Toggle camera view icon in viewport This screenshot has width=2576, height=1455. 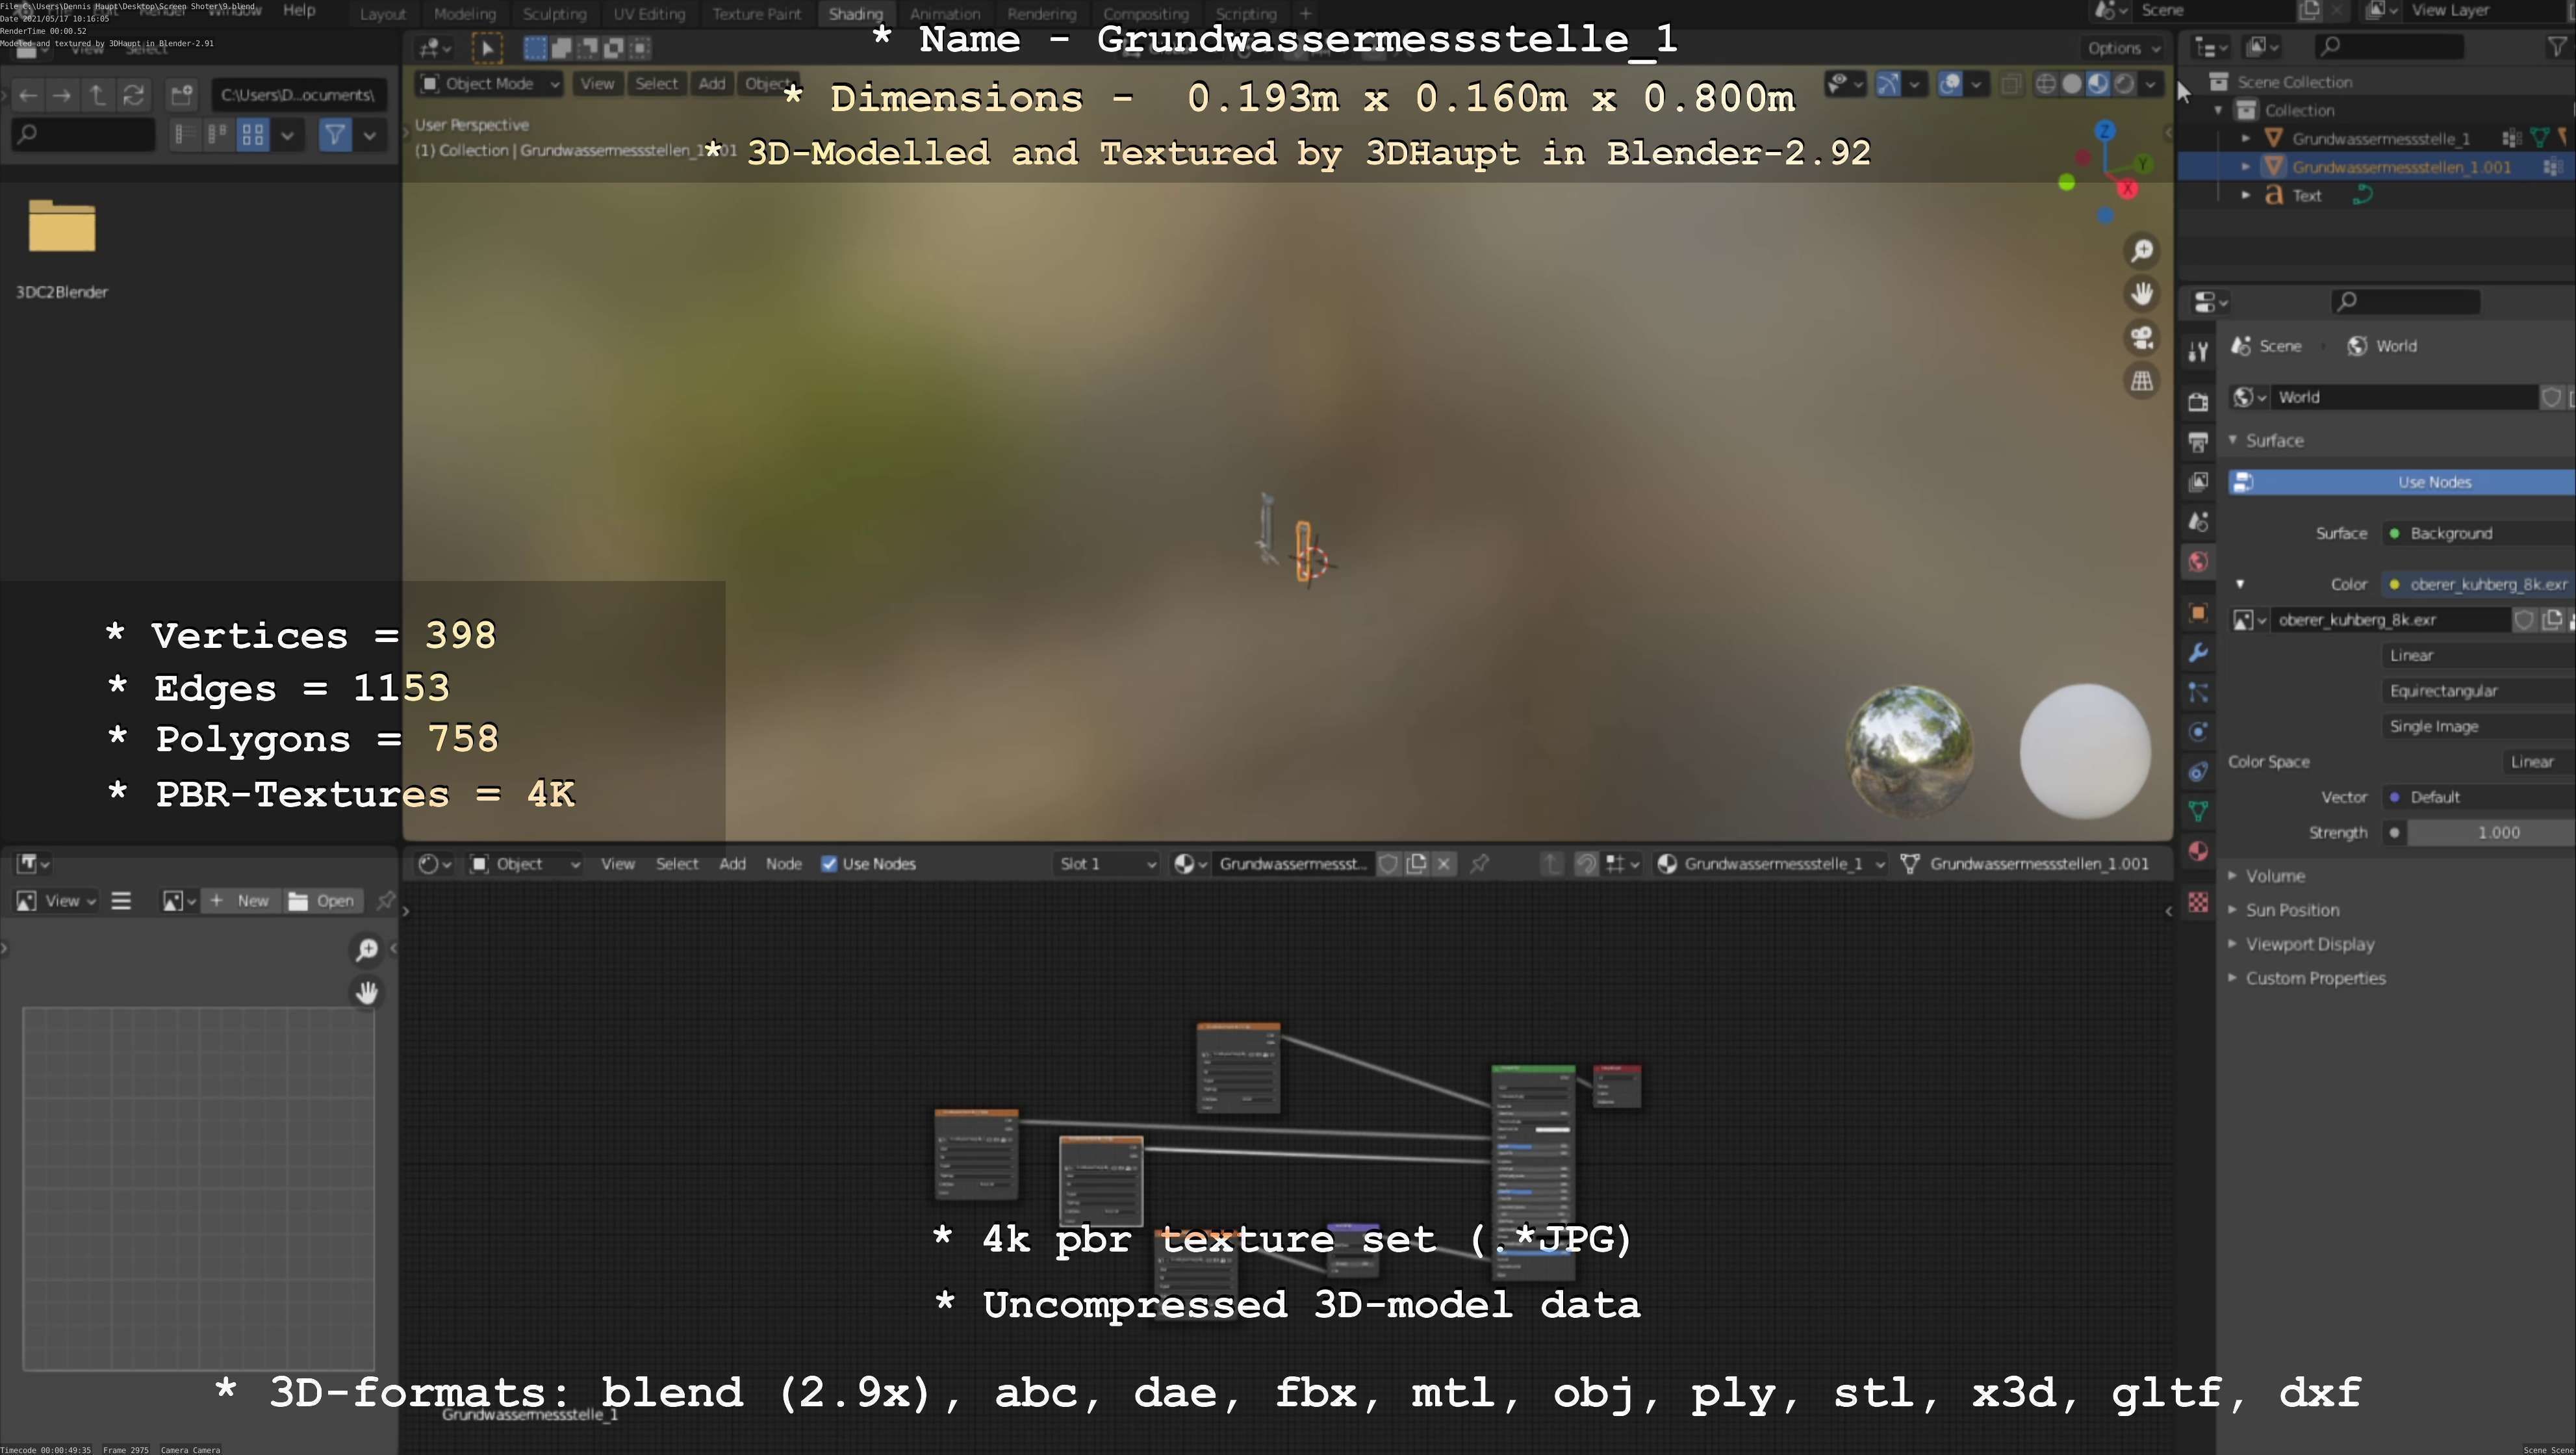coord(2141,338)
